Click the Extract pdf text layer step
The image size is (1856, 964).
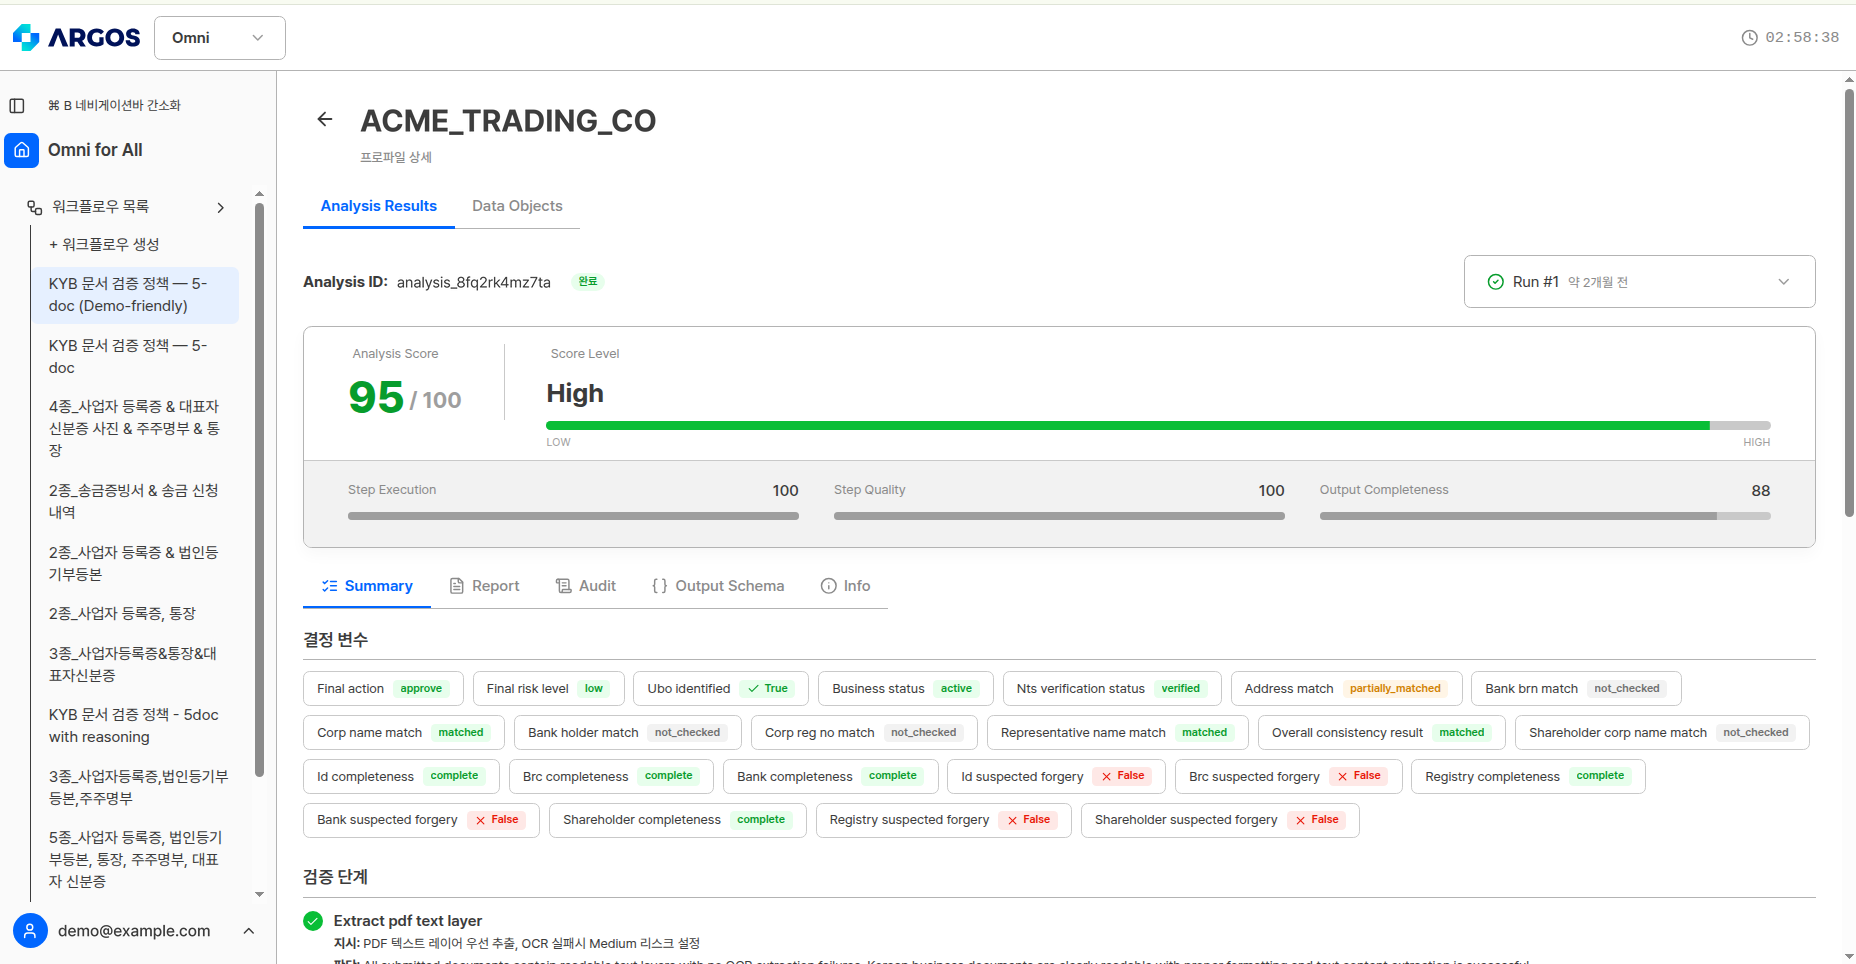coord(408,921)
